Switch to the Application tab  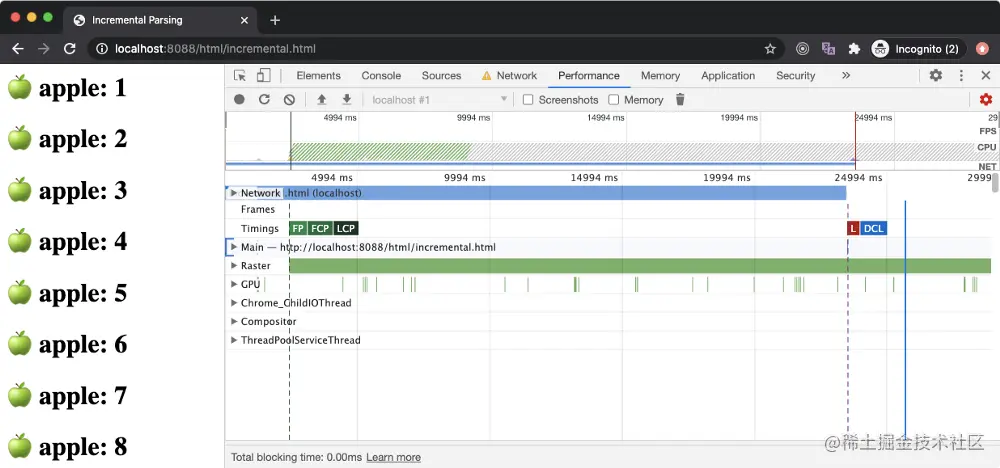tap(728, 75)
